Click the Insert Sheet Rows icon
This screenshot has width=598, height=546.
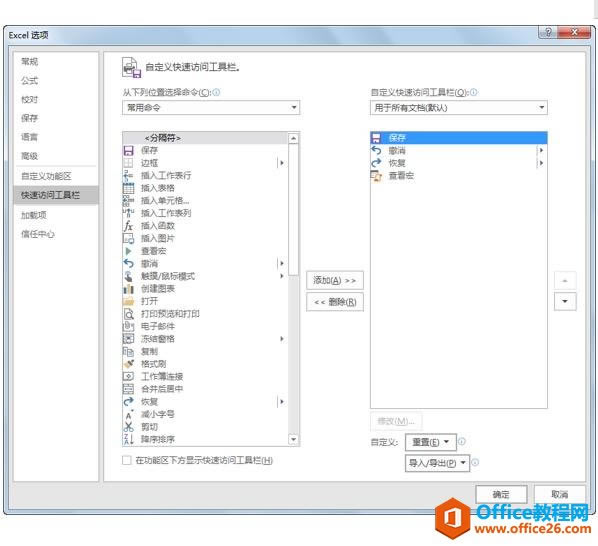point(129,176)
